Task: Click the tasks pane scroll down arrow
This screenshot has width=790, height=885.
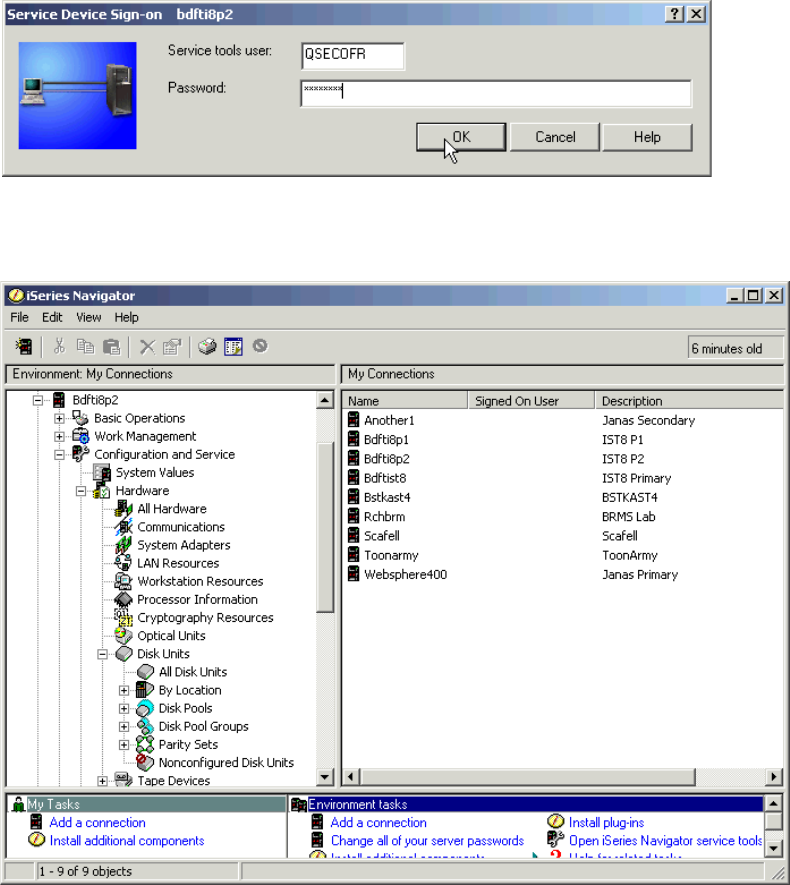Action: [773, 848]
